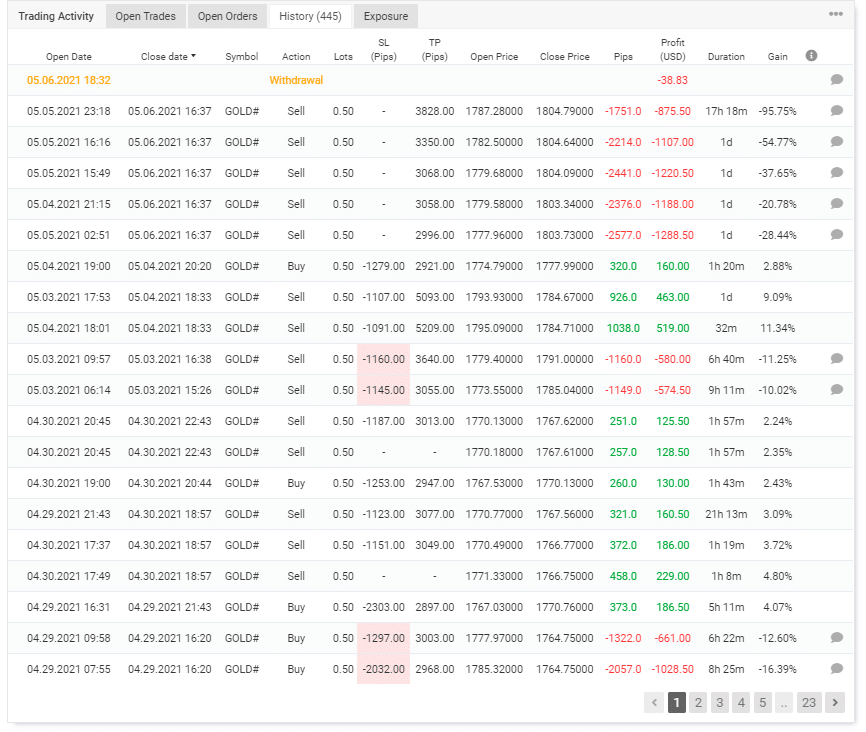Open the three-dots more options menu
This screenshot has height=732, width=866.
point(836,14)
